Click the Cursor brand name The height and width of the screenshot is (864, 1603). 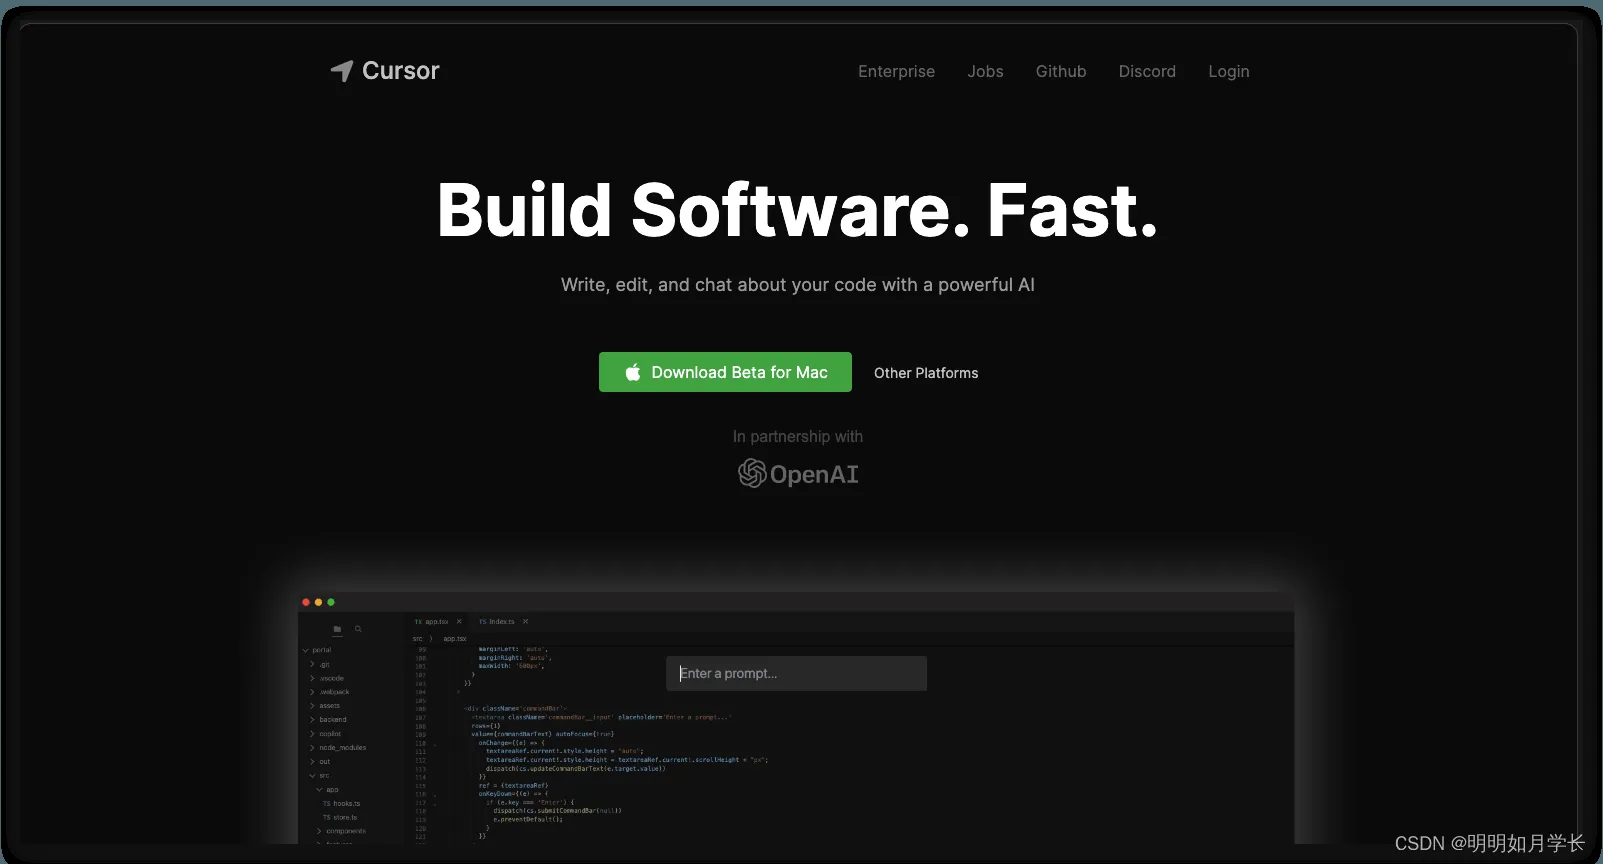pyautogui.click(x=401, y=71)
